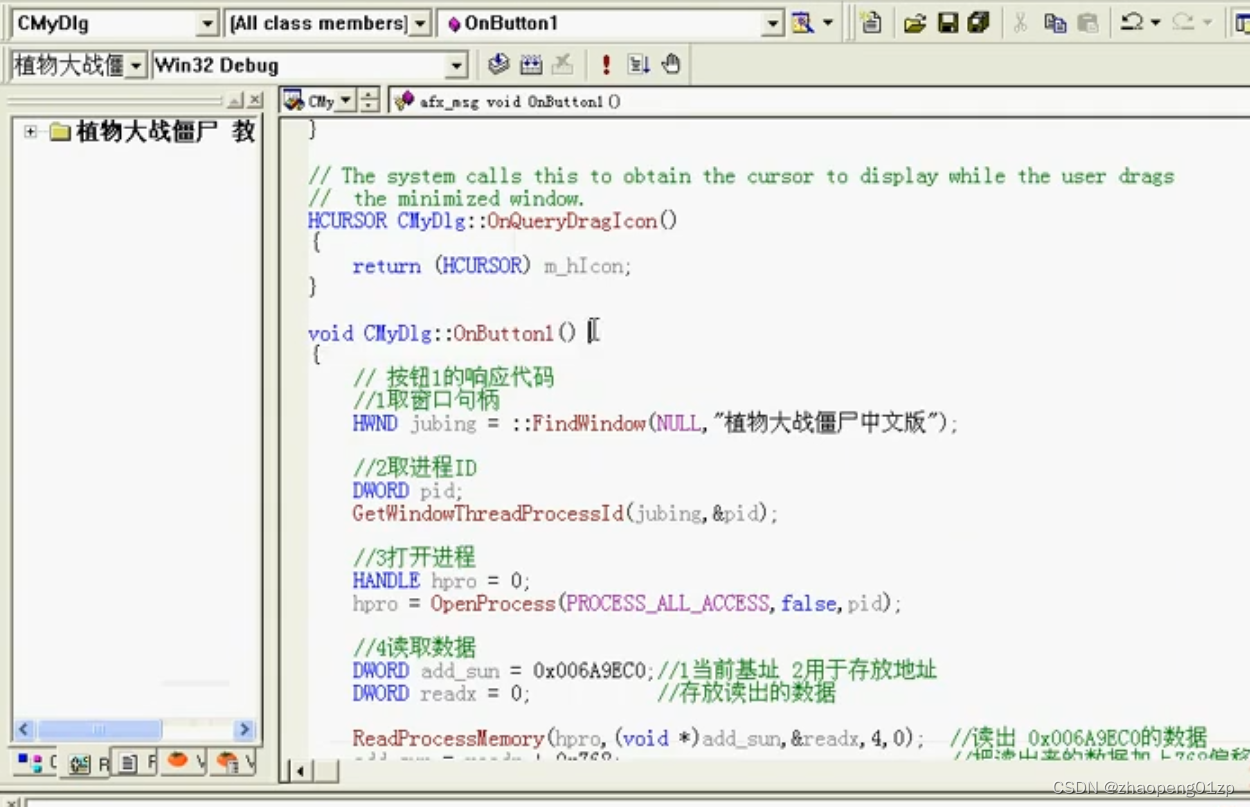
Task: Click the OnQueryDragIcon function name
Action: 574,221
